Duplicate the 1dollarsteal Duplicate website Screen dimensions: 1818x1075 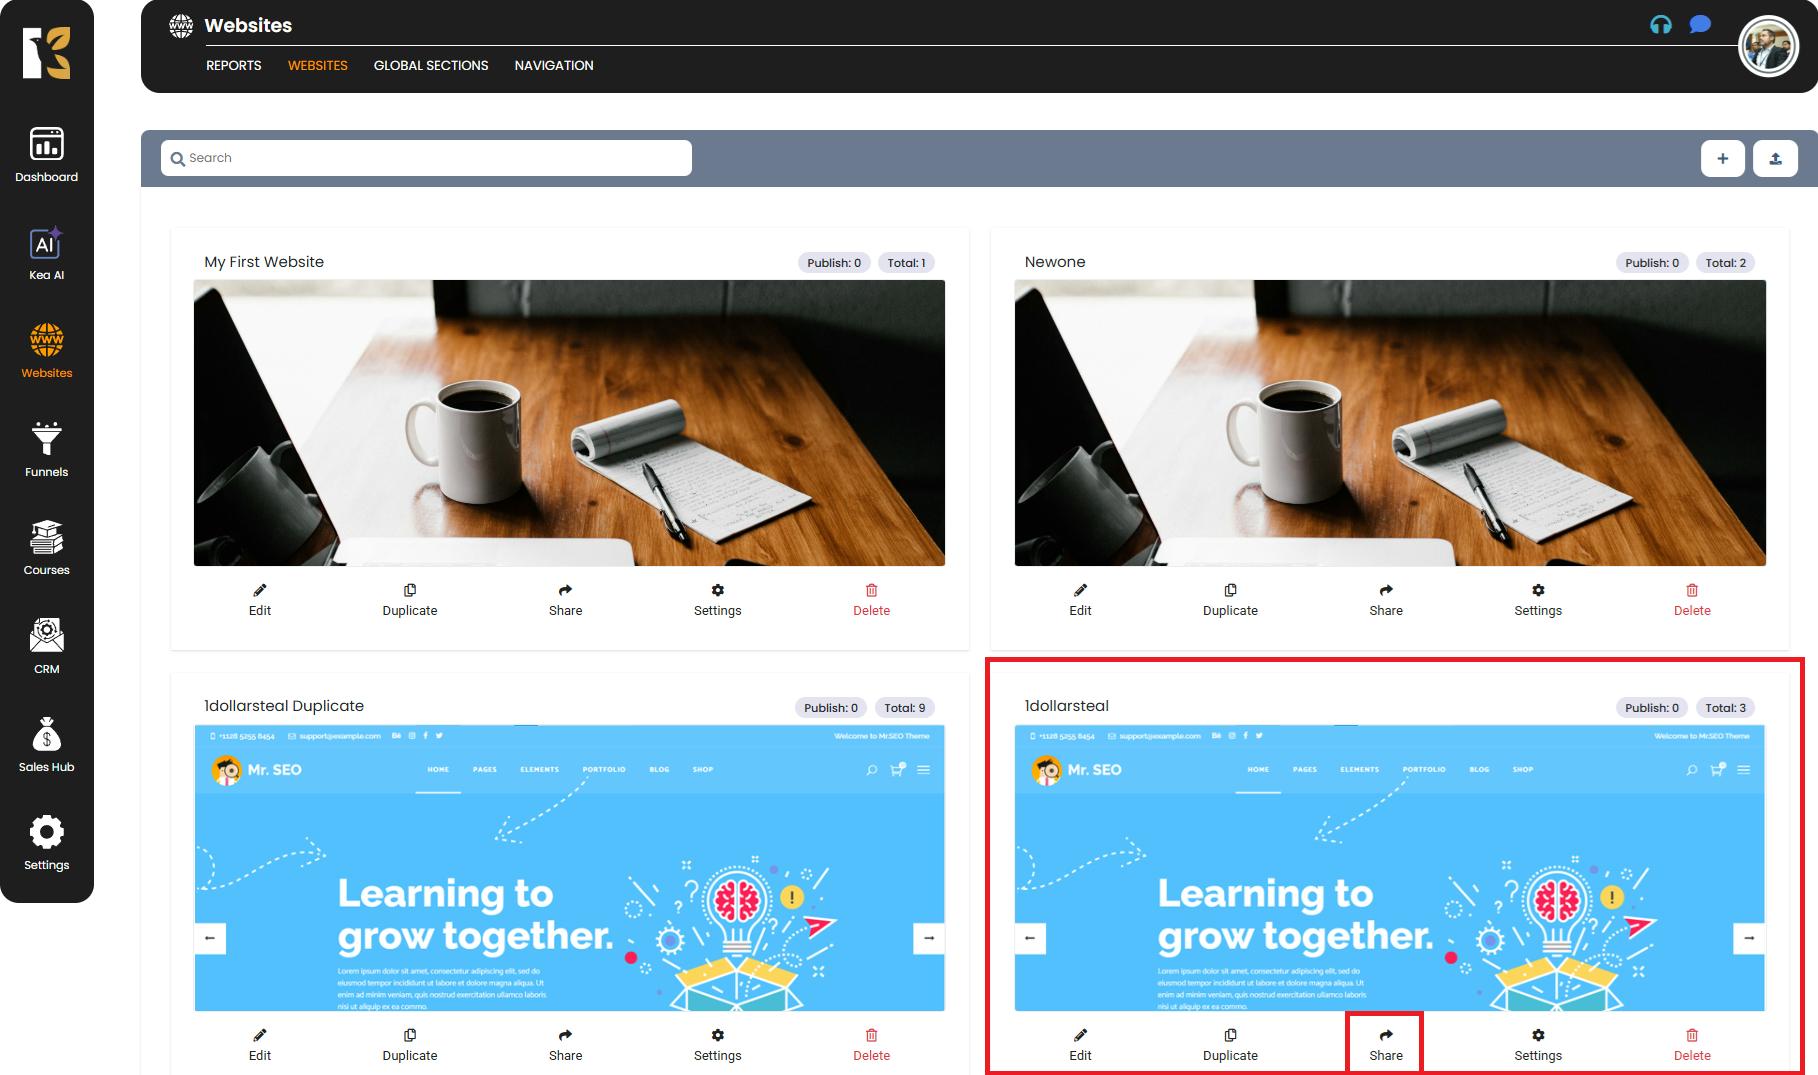click(x=410, y=1044)
